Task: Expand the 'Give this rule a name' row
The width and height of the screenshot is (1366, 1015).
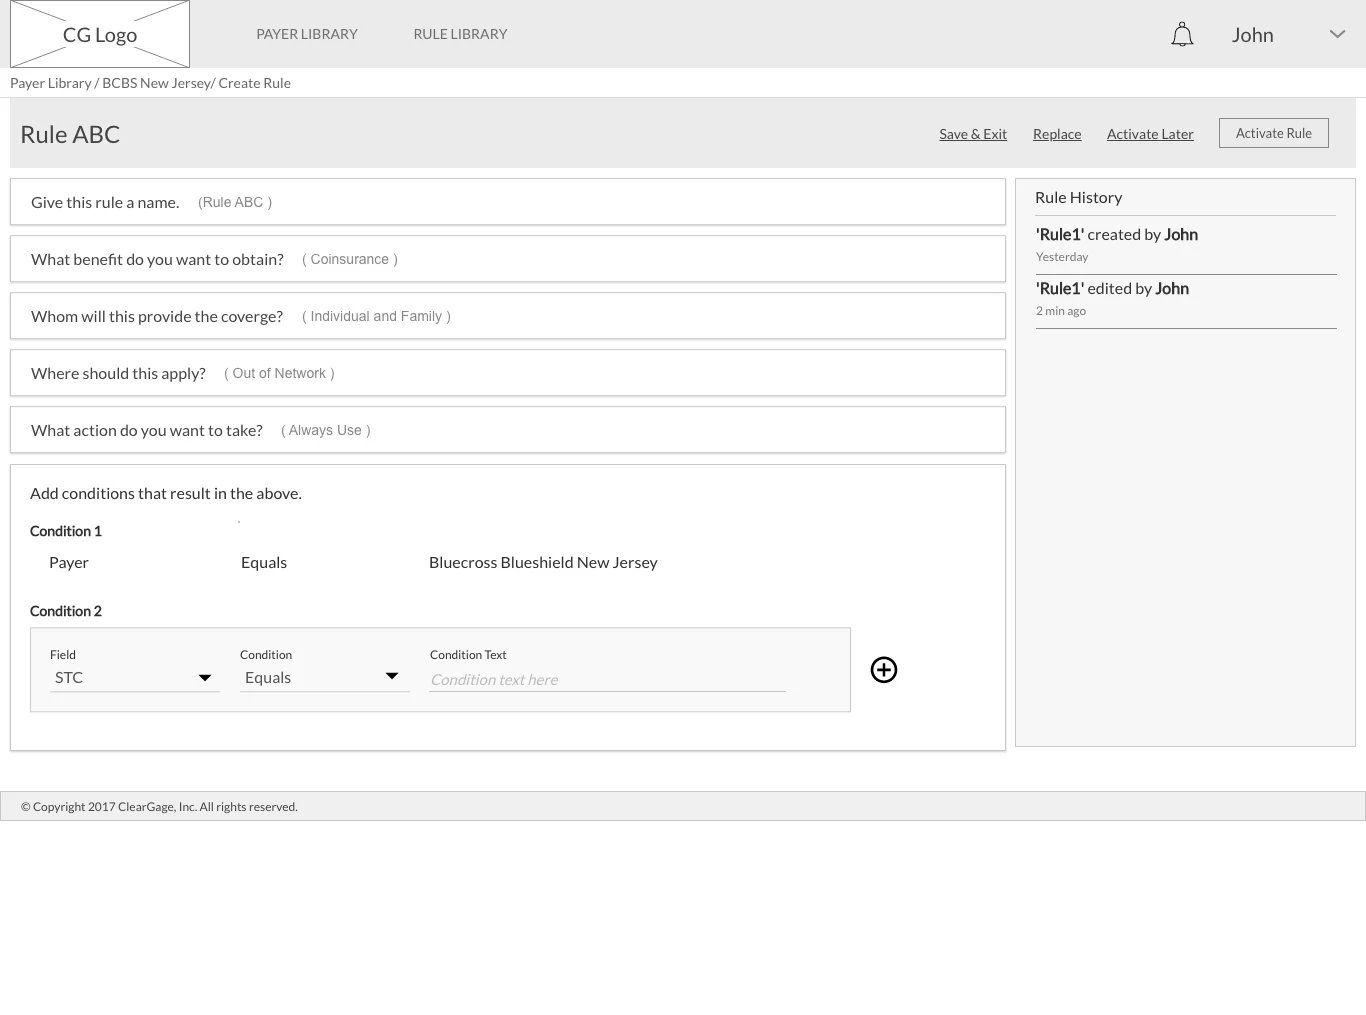Action: coord(508,202)
